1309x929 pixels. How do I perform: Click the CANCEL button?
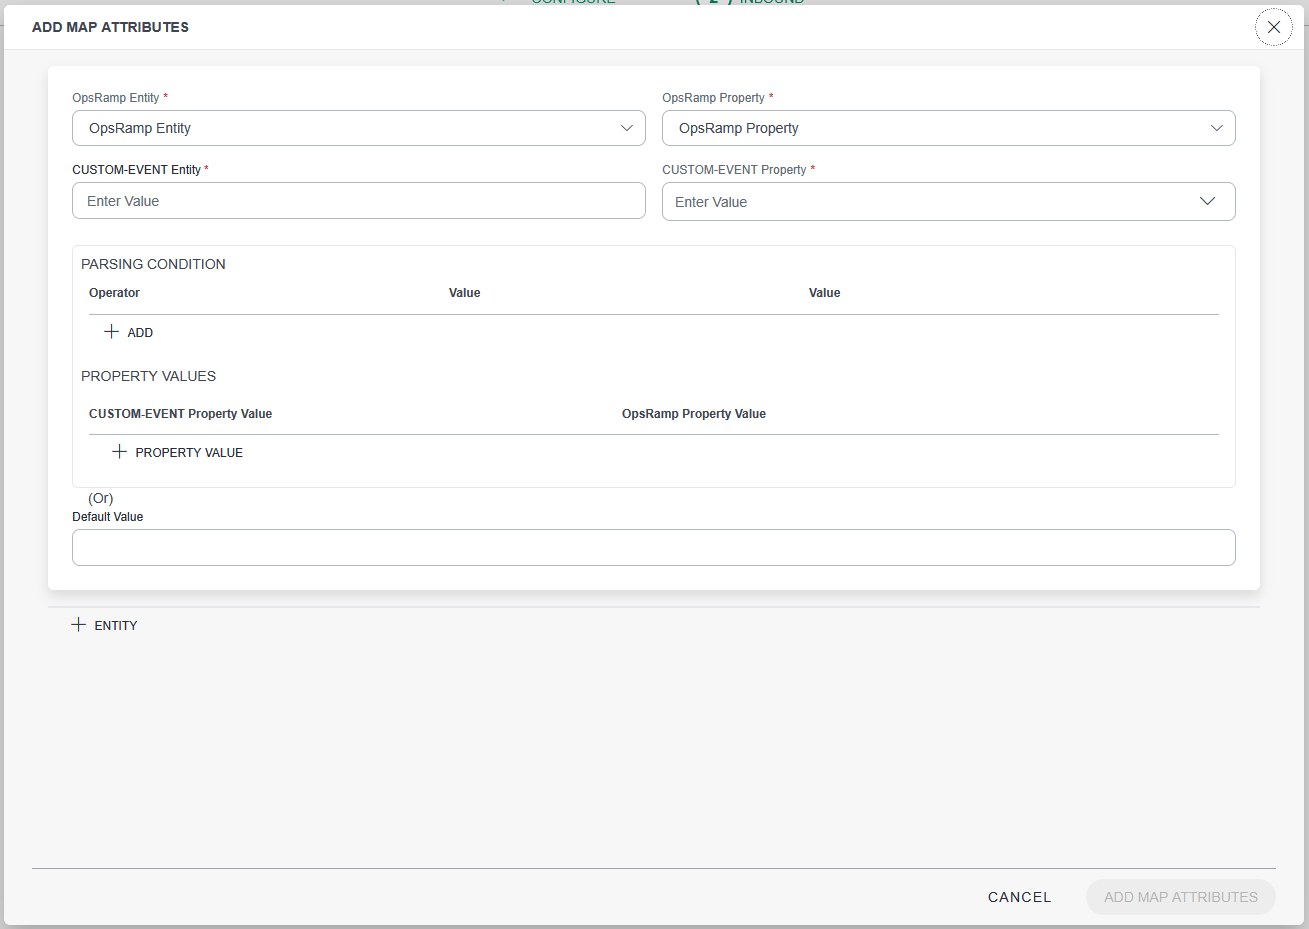point(1020,897)
